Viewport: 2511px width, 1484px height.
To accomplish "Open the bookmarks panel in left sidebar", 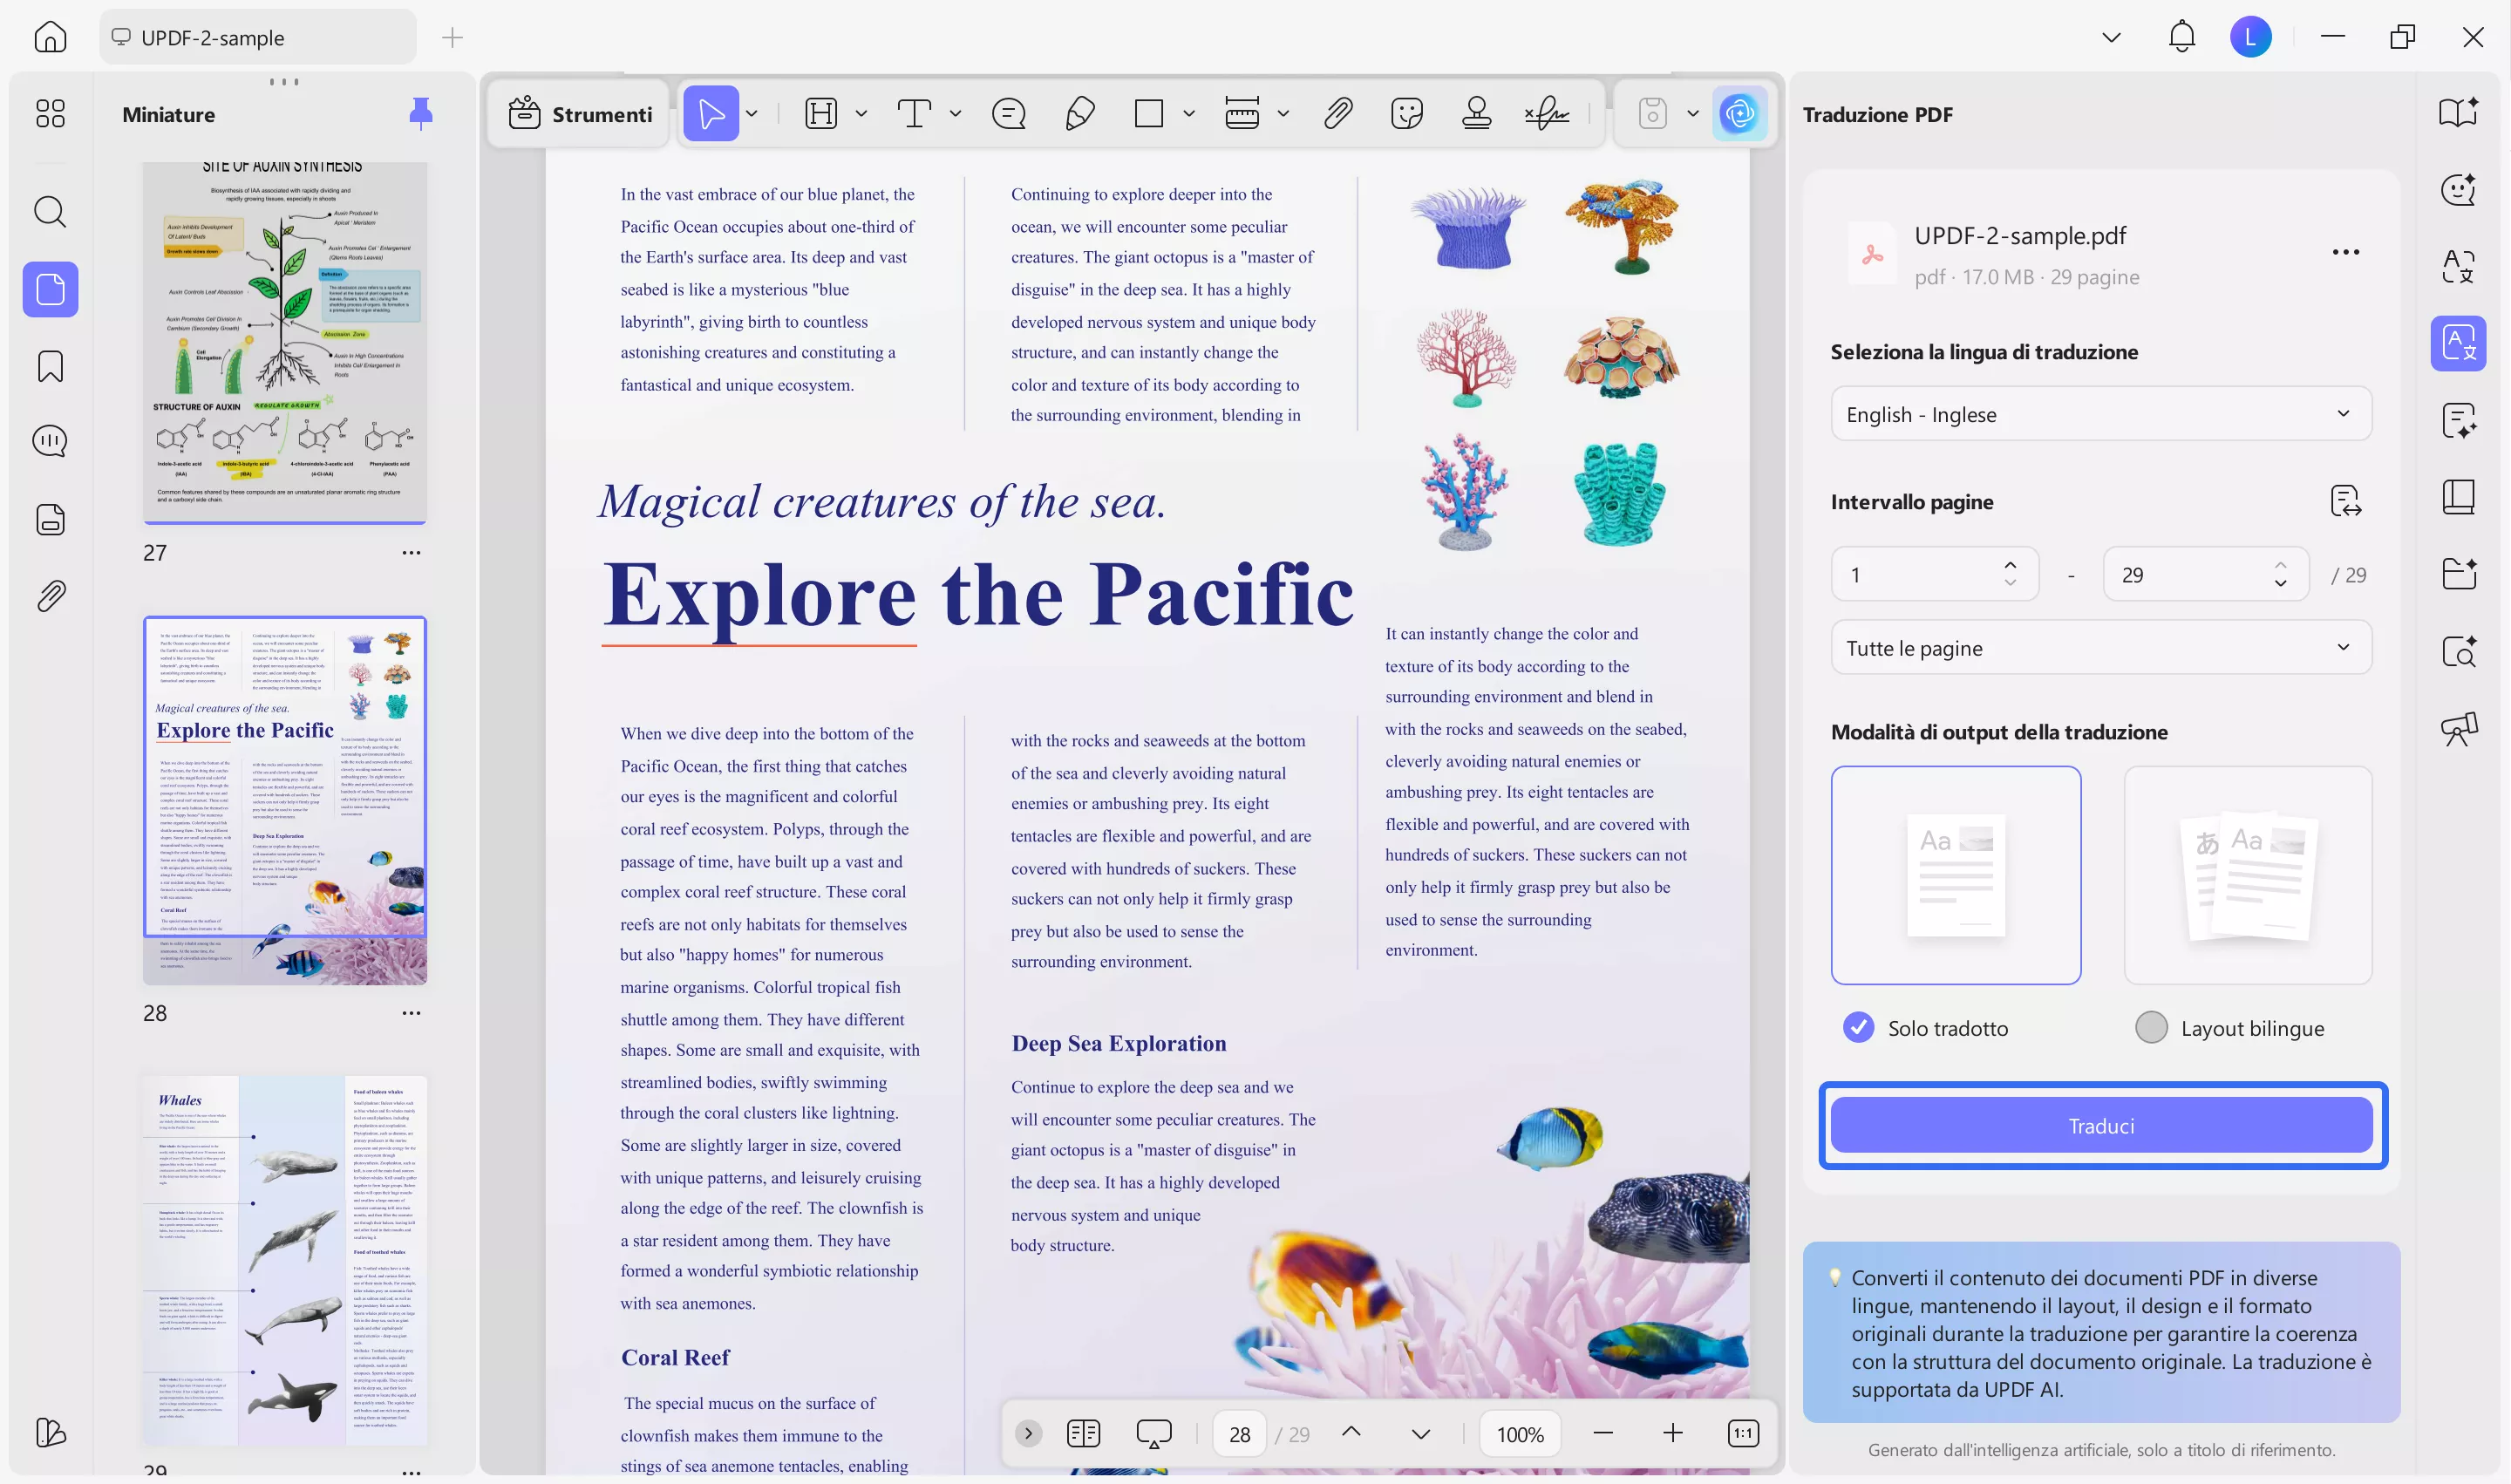I will coord(50,367).
